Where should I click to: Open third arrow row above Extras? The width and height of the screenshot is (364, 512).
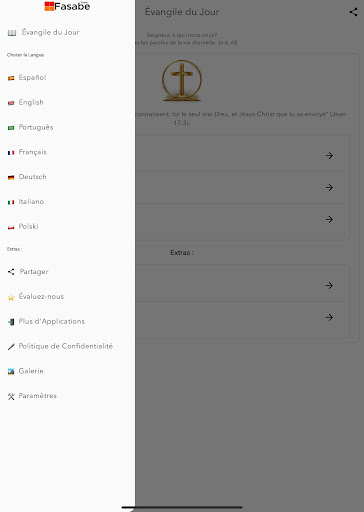pos(240,219)
